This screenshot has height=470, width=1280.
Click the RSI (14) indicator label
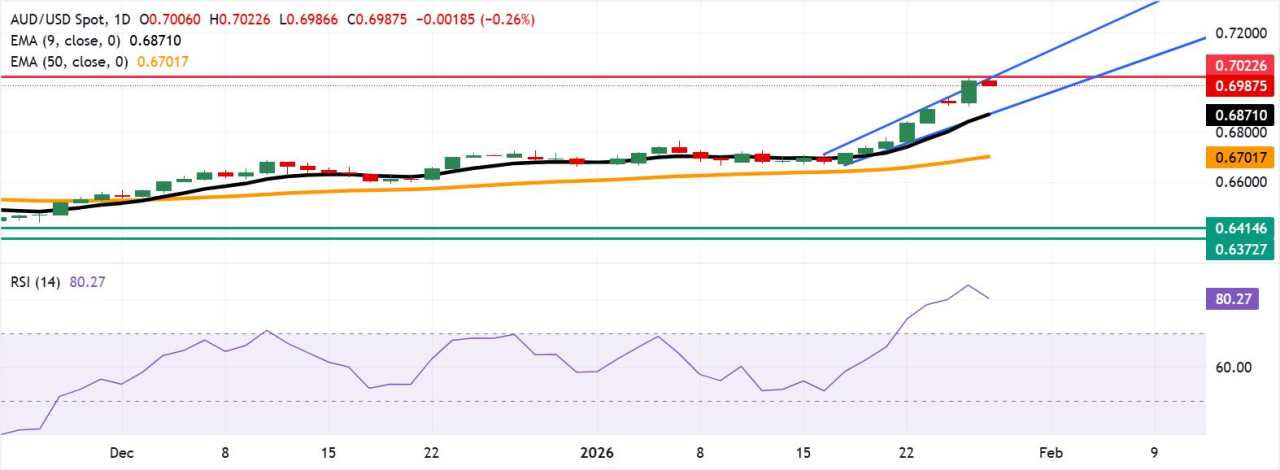point(33,282)
